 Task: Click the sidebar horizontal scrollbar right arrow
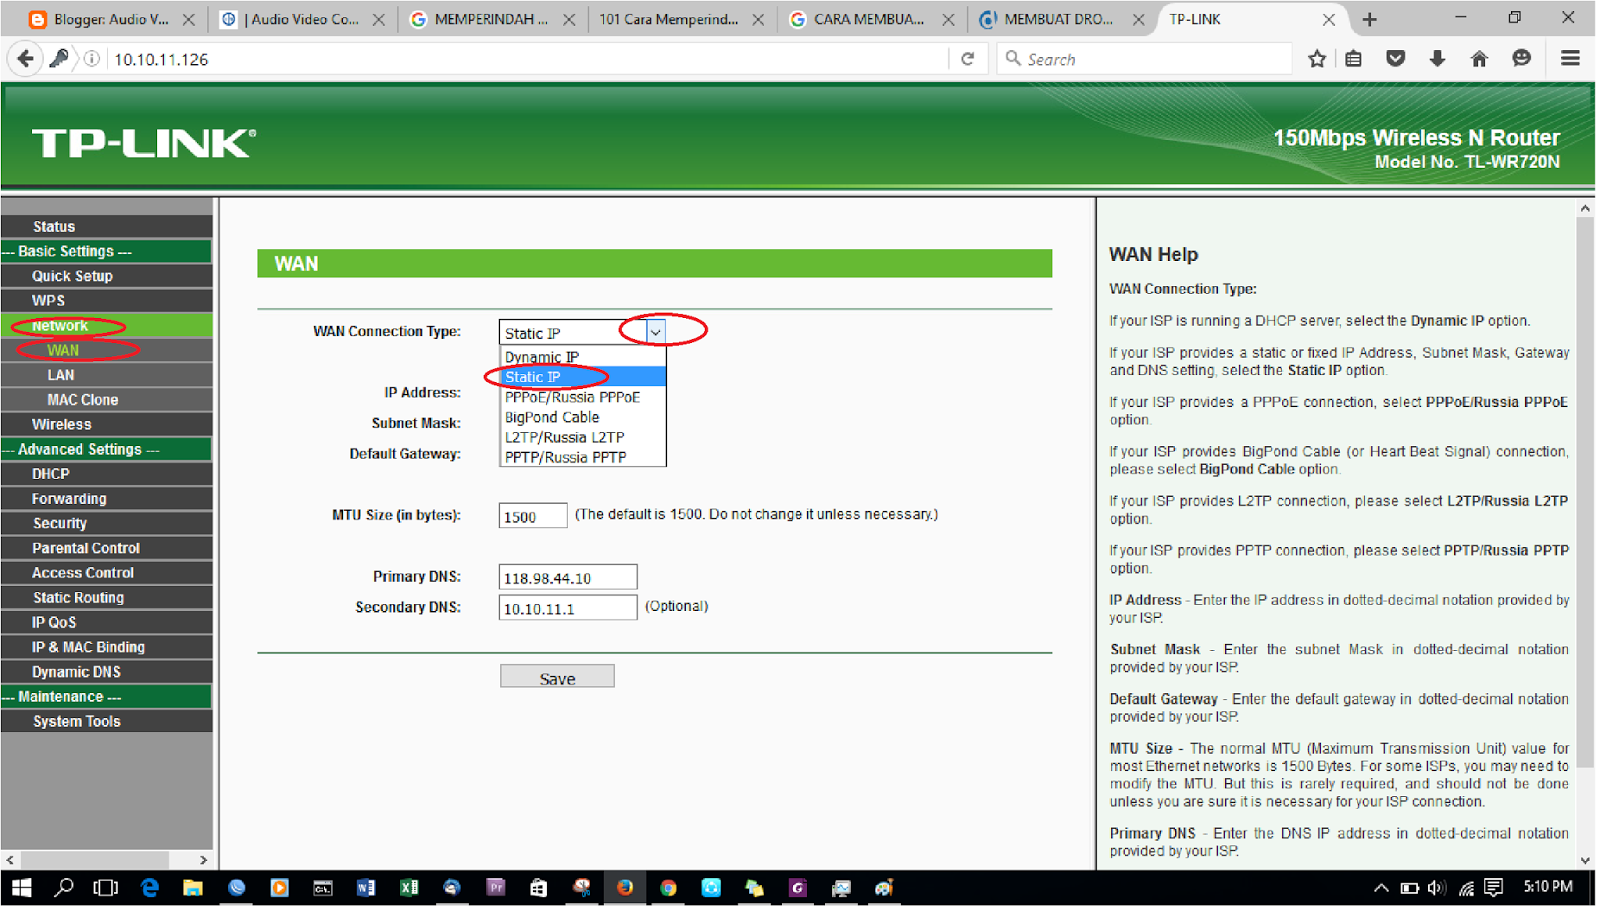(x=203, y=860)
